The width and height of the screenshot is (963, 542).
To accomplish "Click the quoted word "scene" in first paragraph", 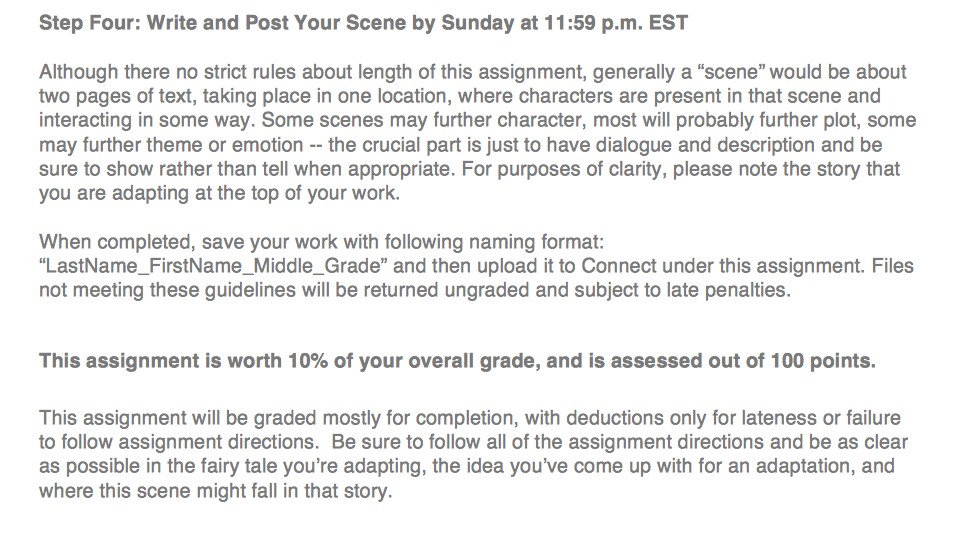I will 731,72.
